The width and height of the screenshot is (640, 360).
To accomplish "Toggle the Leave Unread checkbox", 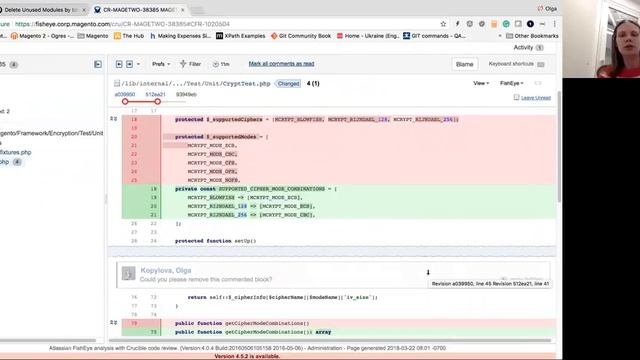I will click(516, 97).
